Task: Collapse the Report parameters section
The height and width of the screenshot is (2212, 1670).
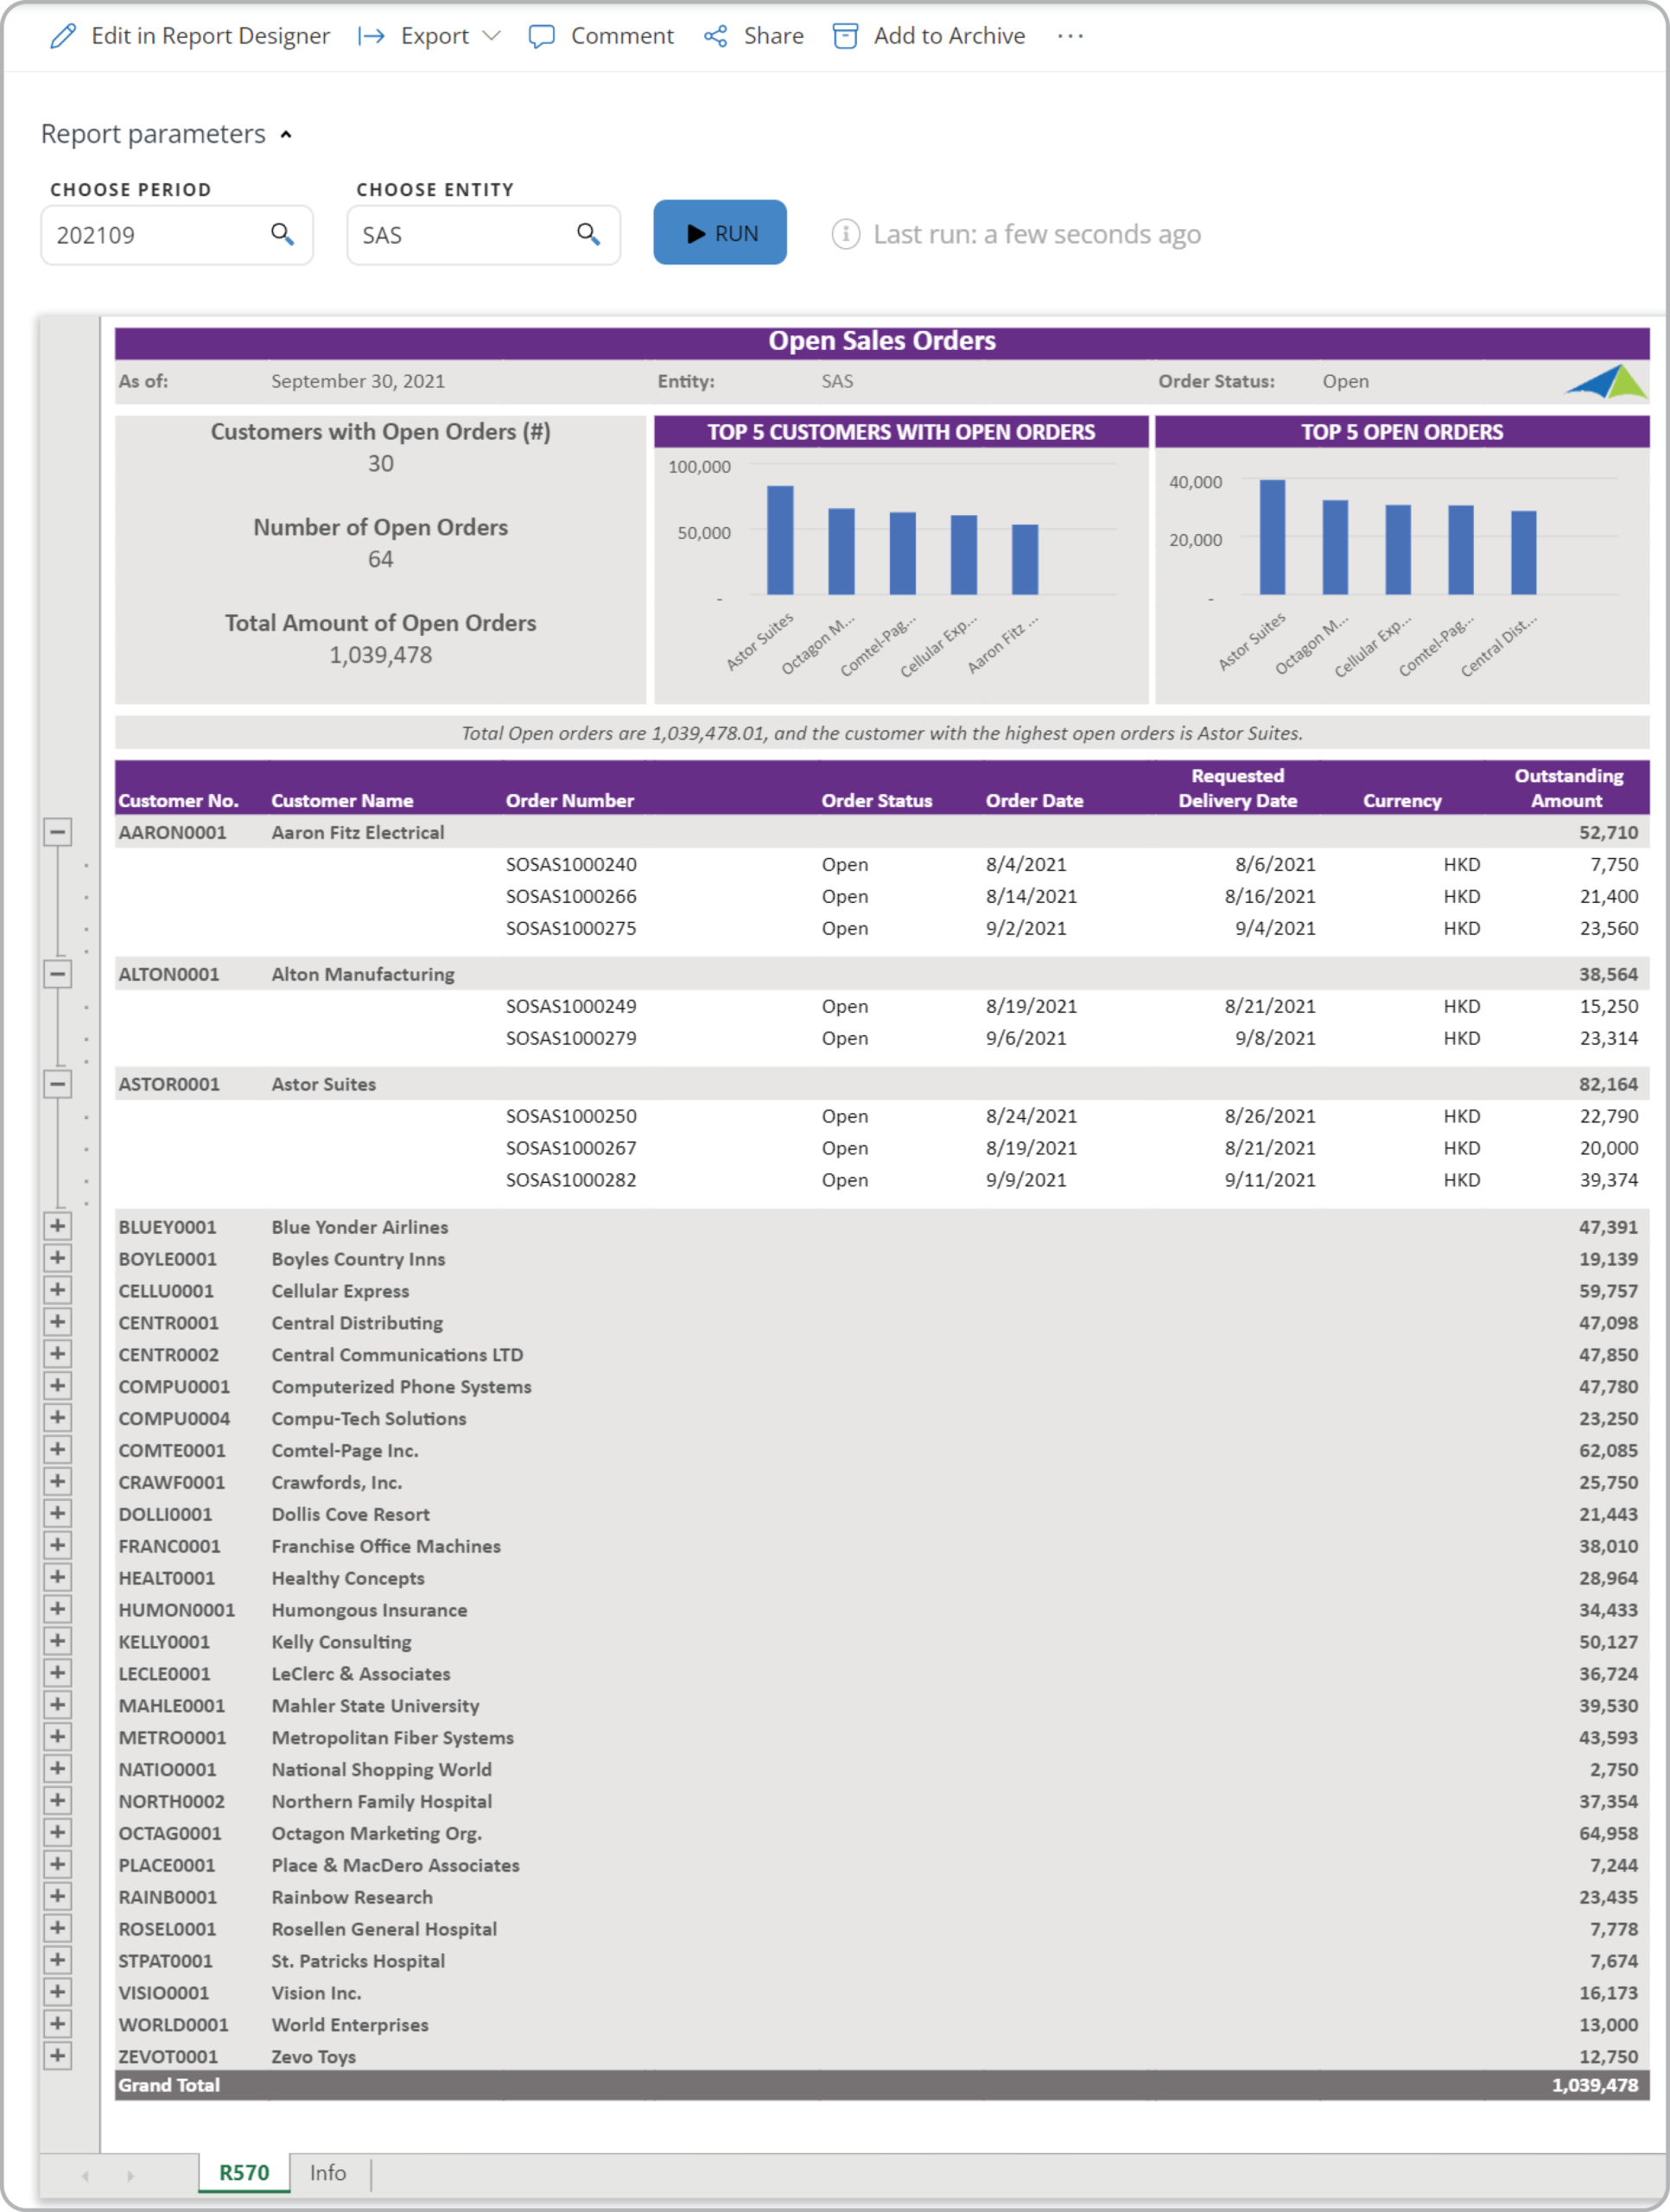Action: (286, 135)
